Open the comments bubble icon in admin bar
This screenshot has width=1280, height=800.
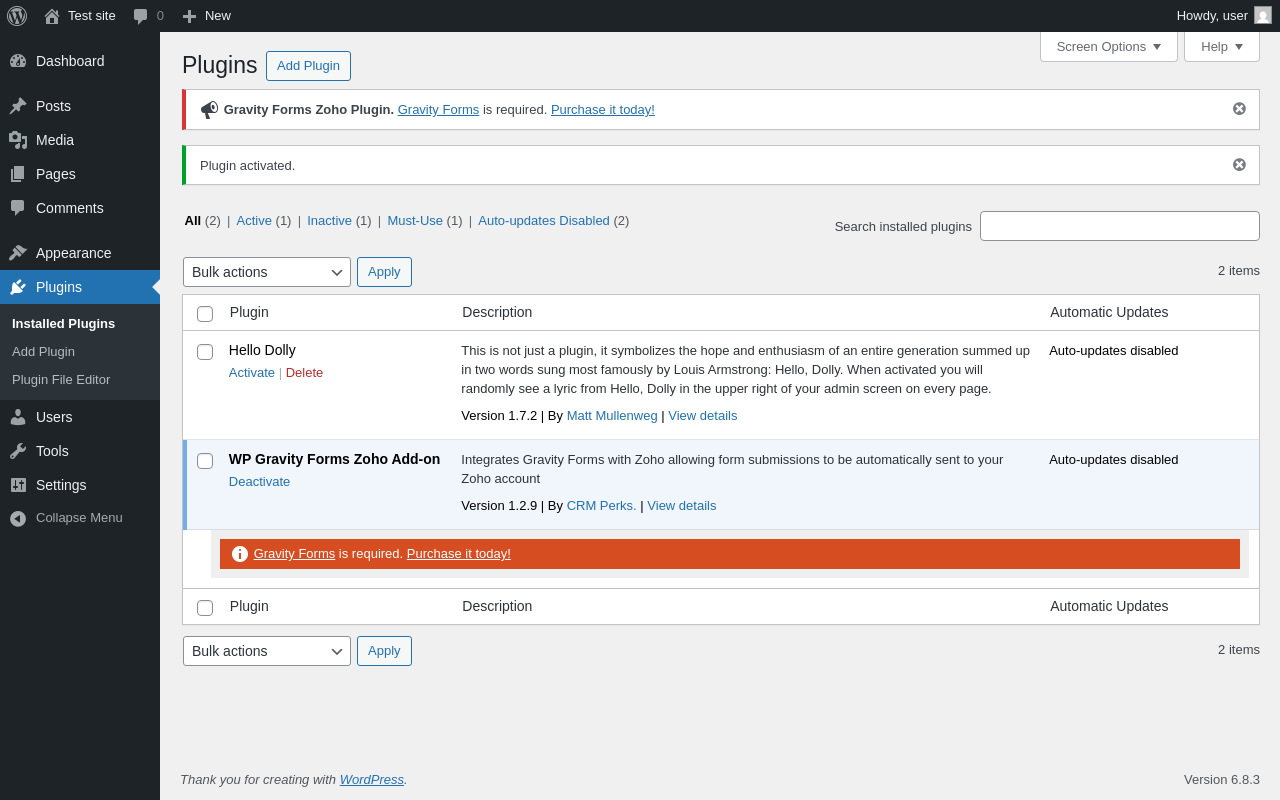coord(141,16)
